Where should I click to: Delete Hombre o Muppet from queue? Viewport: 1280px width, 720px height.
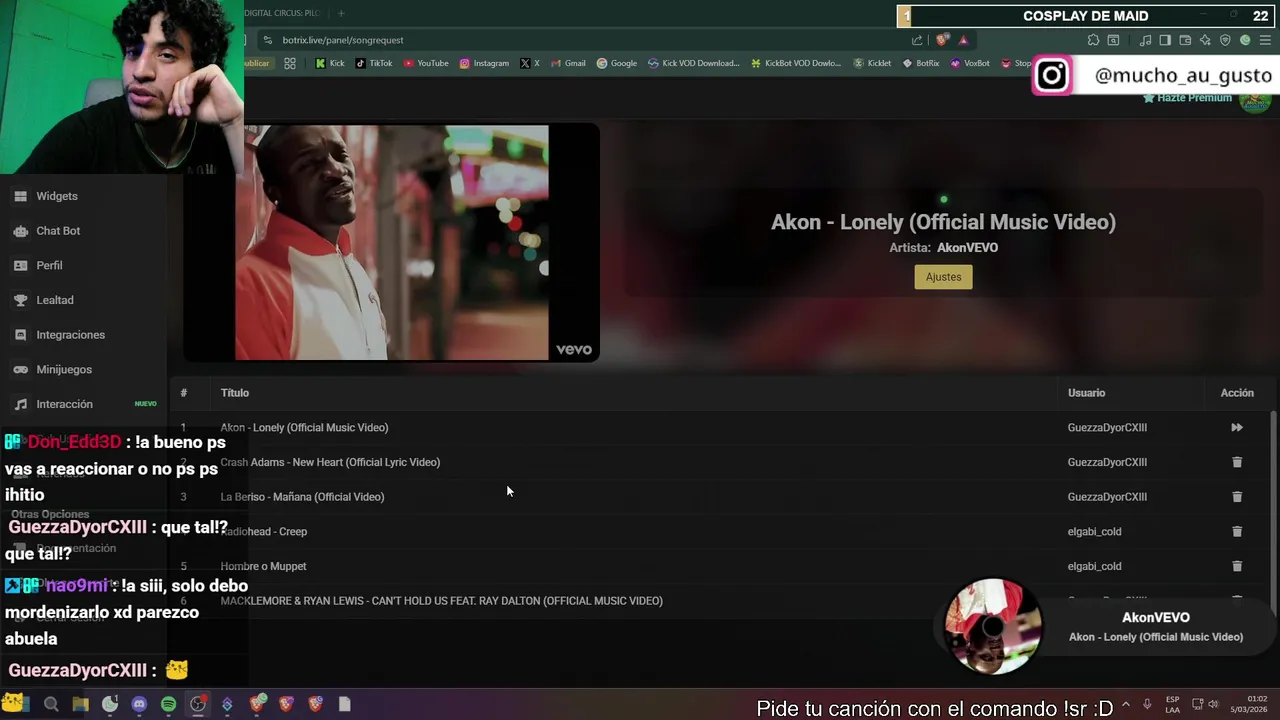1237,566
